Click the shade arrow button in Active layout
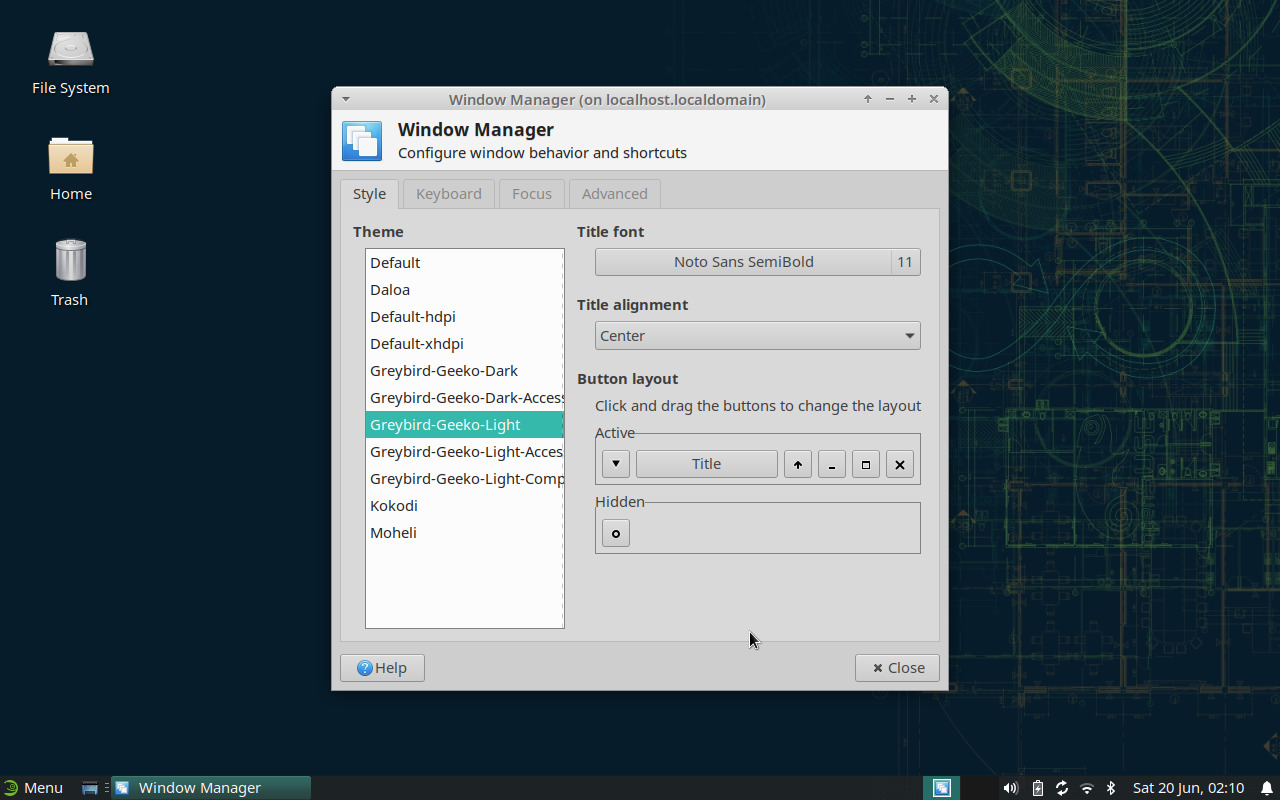Screen dimensions: 1280x800 click(797, 463)
